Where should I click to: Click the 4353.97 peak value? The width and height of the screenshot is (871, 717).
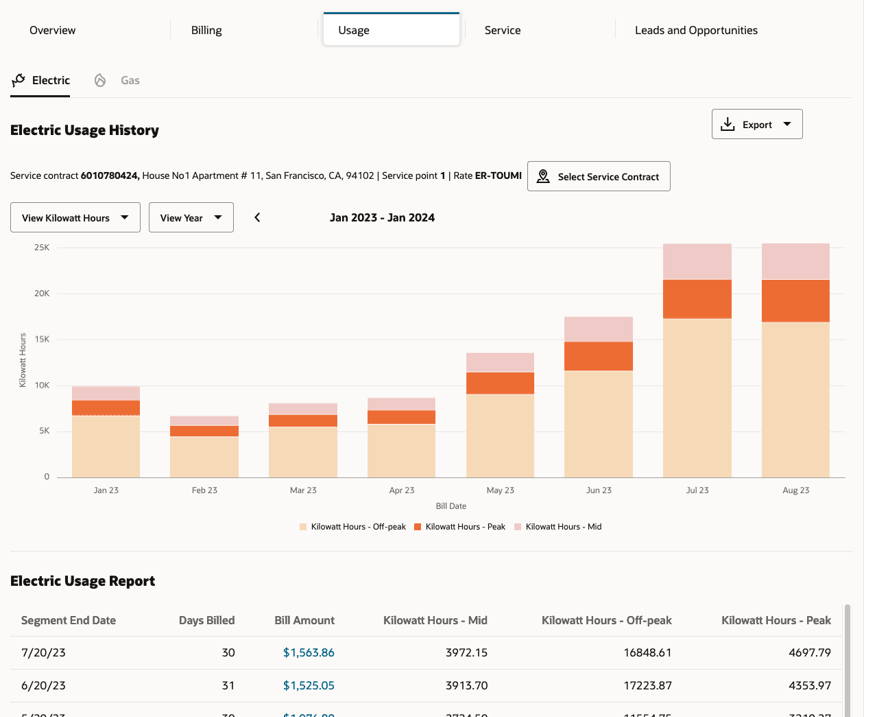[810, 686]
